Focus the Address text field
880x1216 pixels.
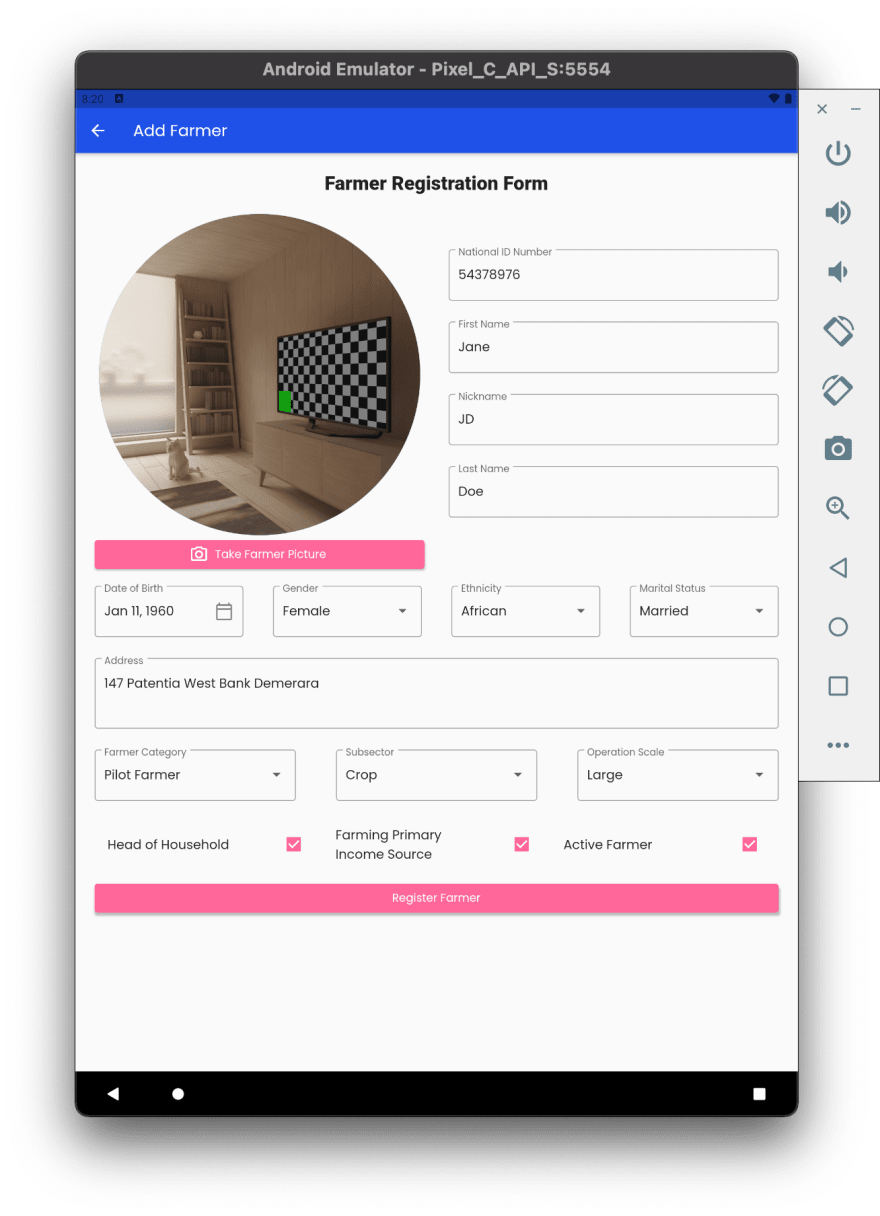(x=437, y=693)
